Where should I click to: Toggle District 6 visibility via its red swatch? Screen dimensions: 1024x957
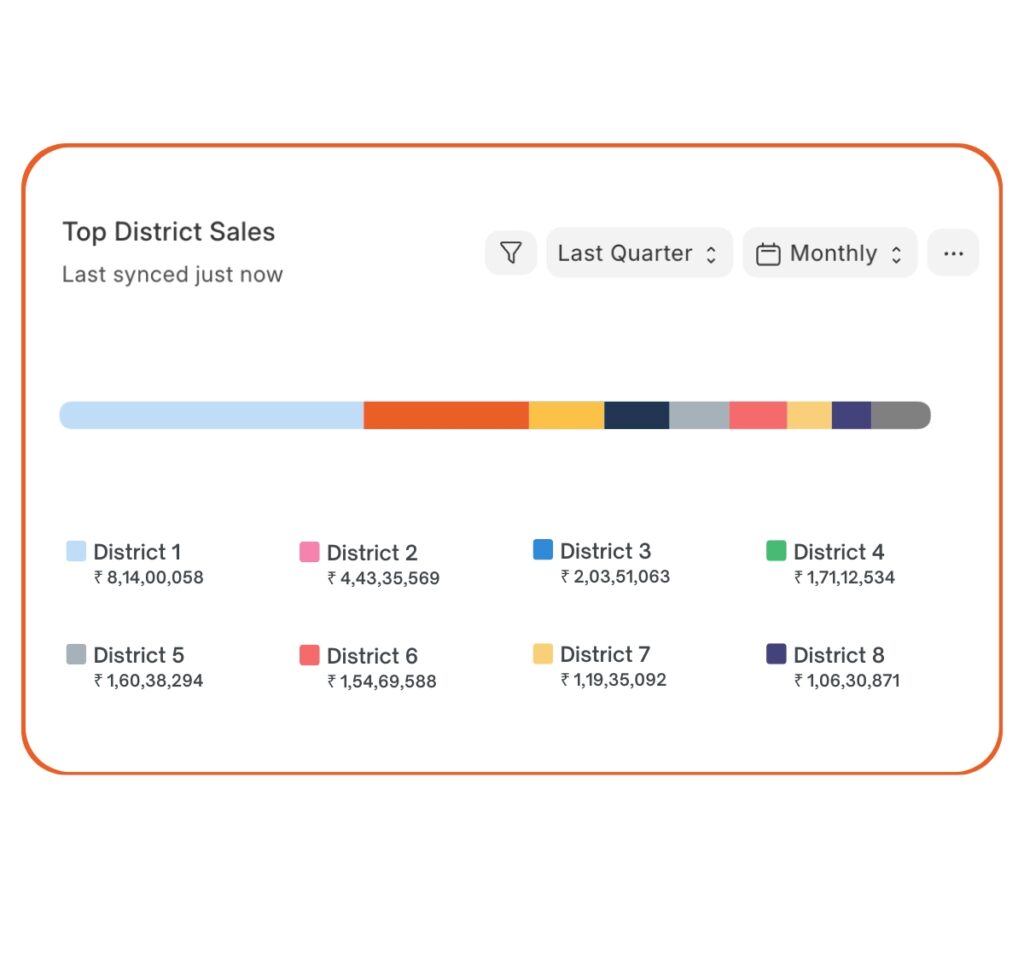(x=308, y=655)
